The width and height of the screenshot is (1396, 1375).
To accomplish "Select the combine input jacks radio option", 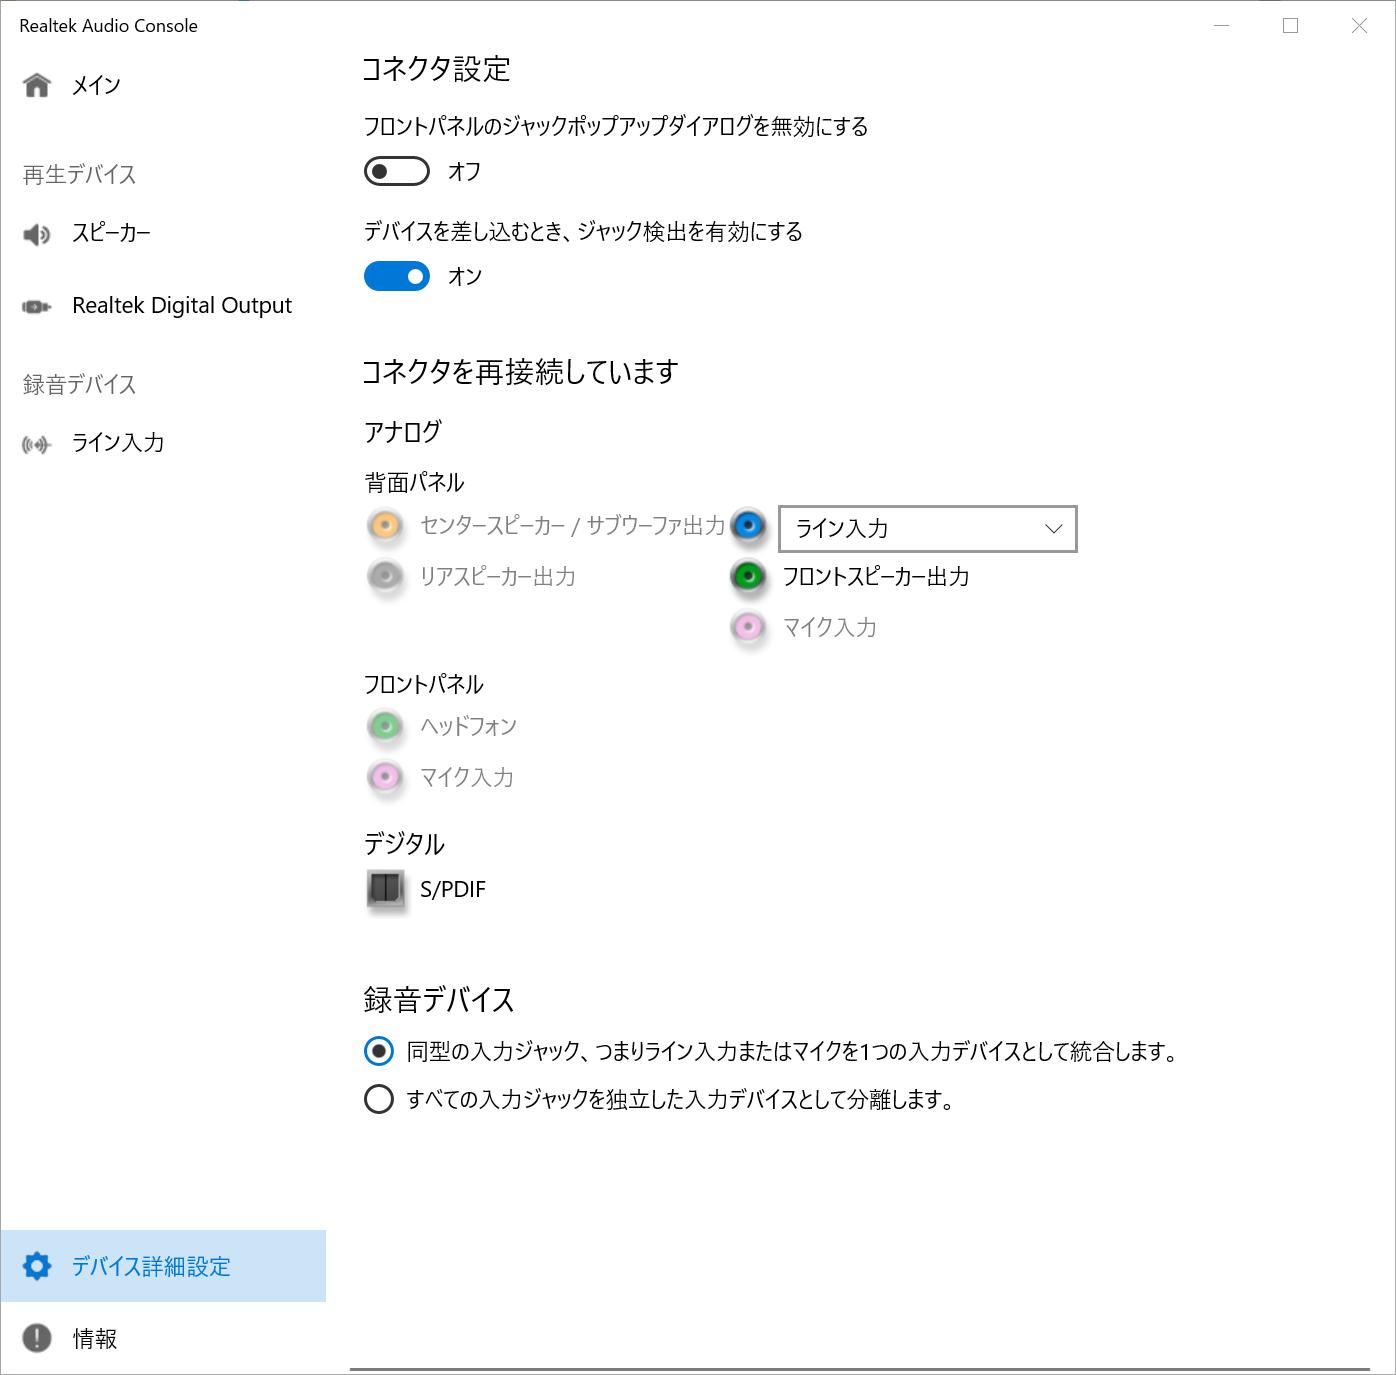I will tap(379, 1051).
